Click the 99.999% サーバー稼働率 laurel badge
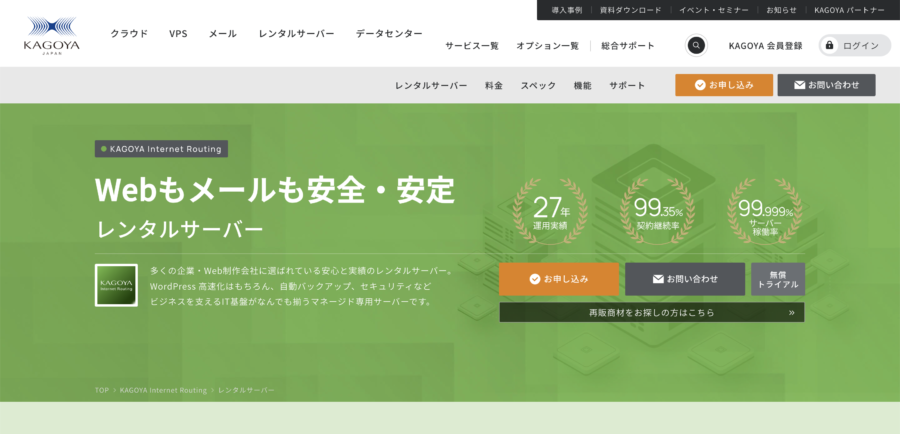 765,211
